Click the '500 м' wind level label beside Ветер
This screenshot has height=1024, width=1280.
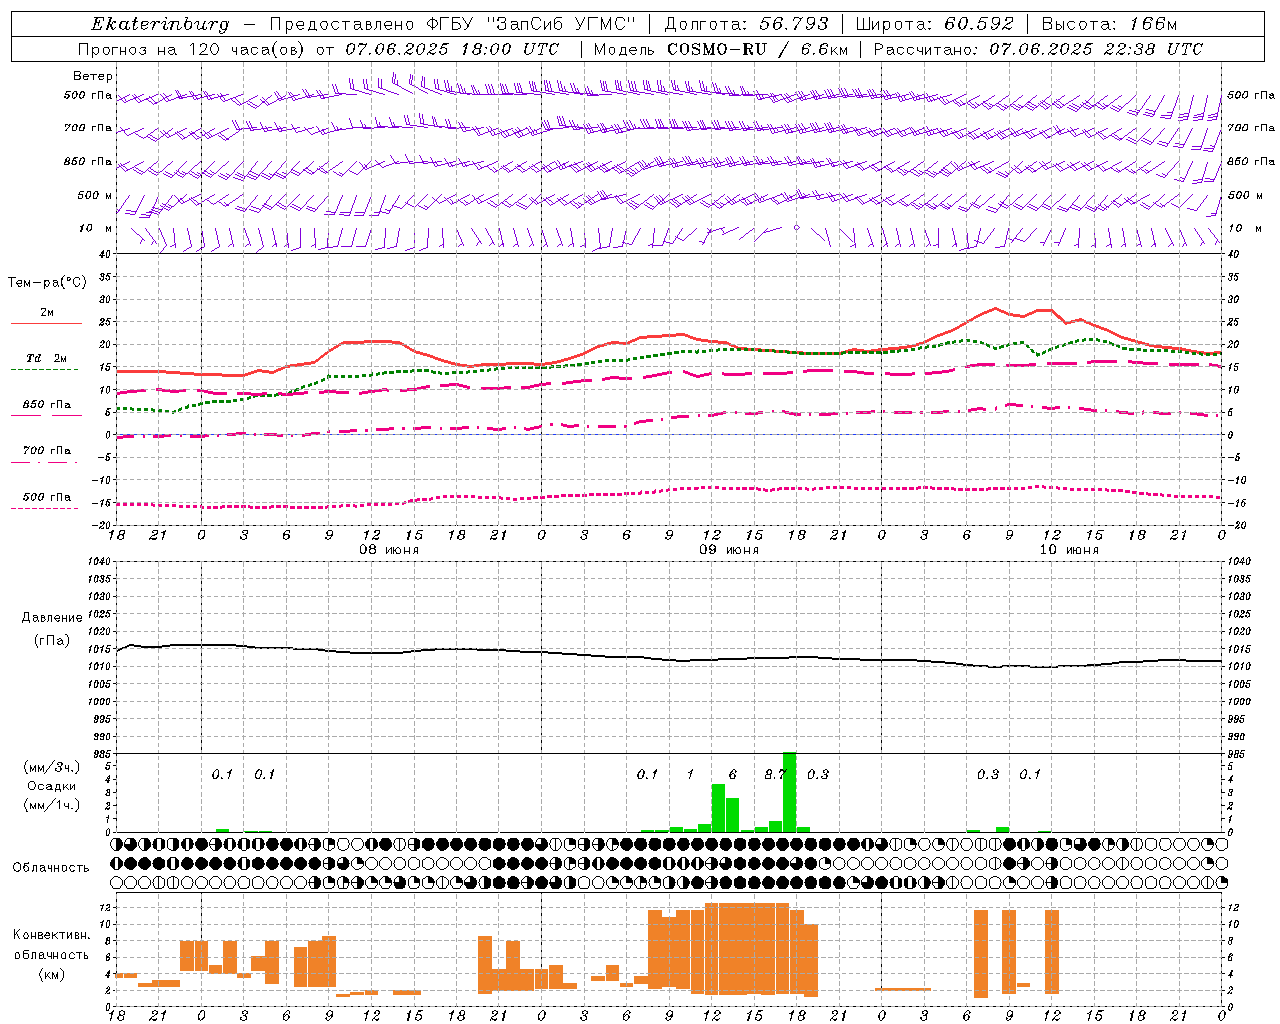[95, 195]
